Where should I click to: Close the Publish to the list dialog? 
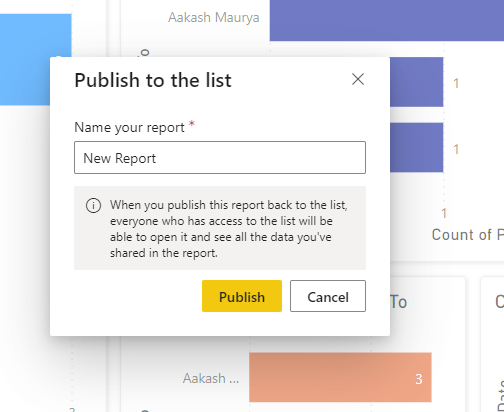coord(358,79)
